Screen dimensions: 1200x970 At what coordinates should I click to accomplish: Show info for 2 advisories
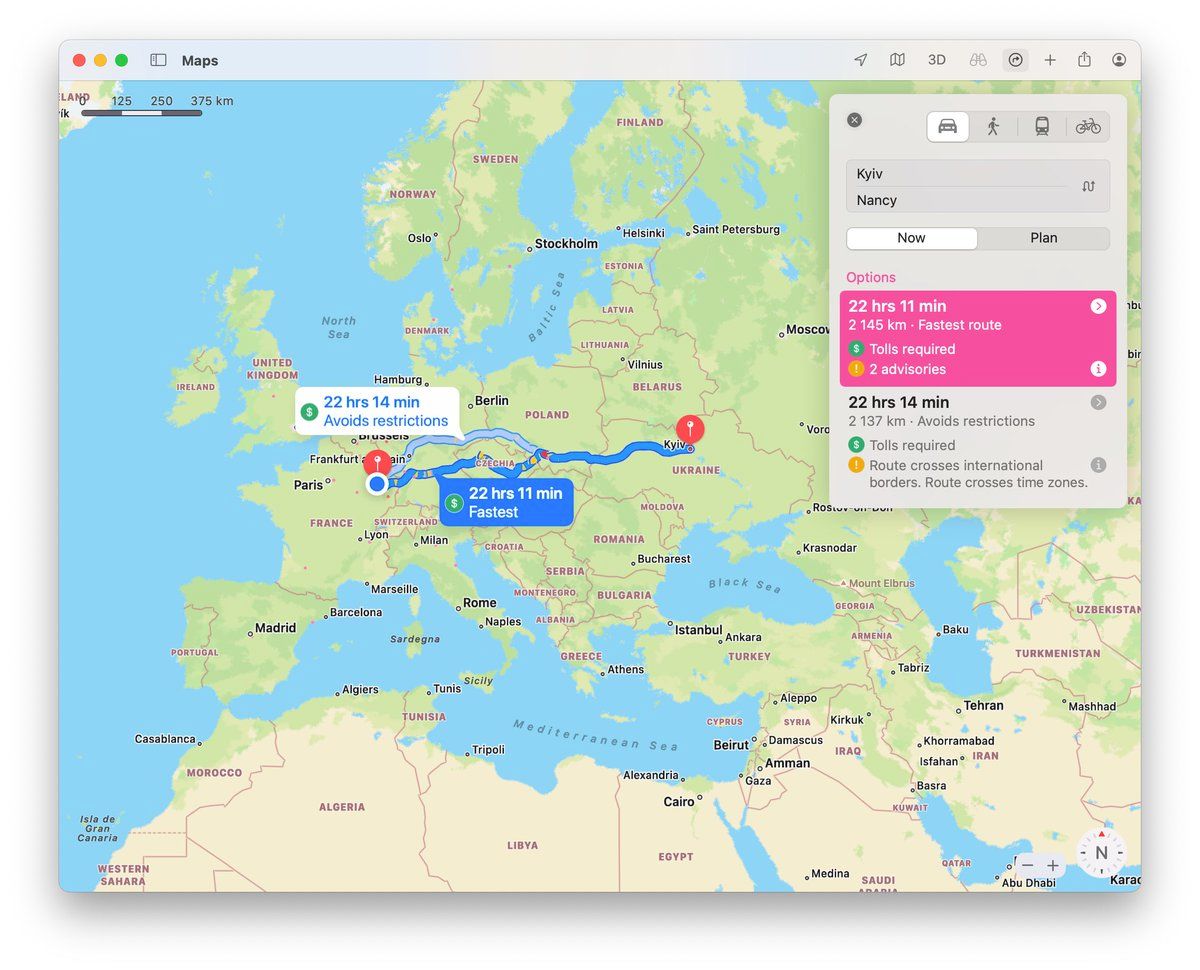[1098, 369]
